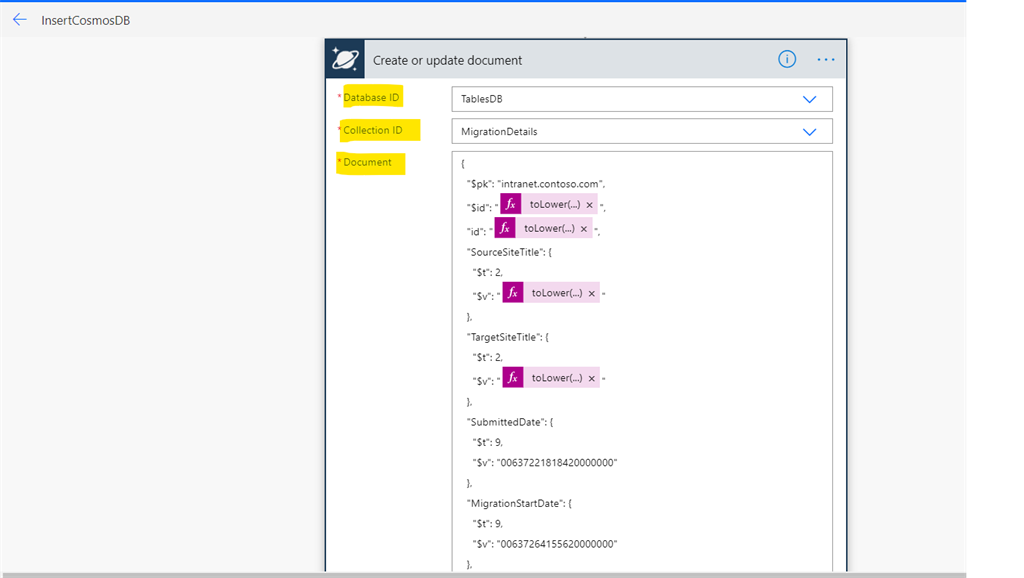
Task: Open the three-dot more options menu
Action: pyautogui.click(x=825, y=59)
